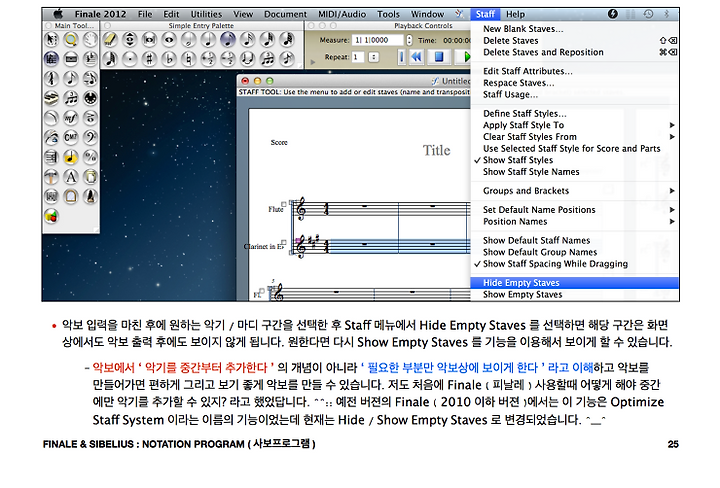This screenshot has width=720, height=488.
Task: Choose Define Staff Styles...
Action: 575,113
